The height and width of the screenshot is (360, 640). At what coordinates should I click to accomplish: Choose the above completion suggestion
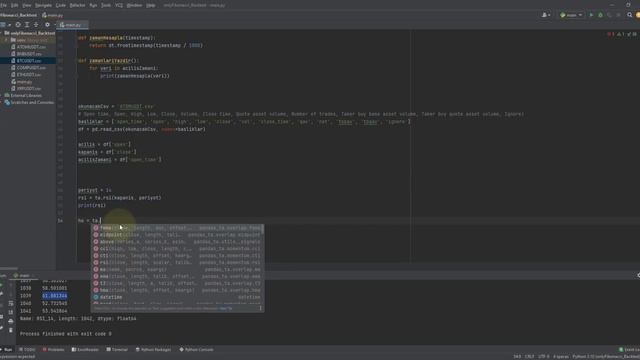click(177, 242)
